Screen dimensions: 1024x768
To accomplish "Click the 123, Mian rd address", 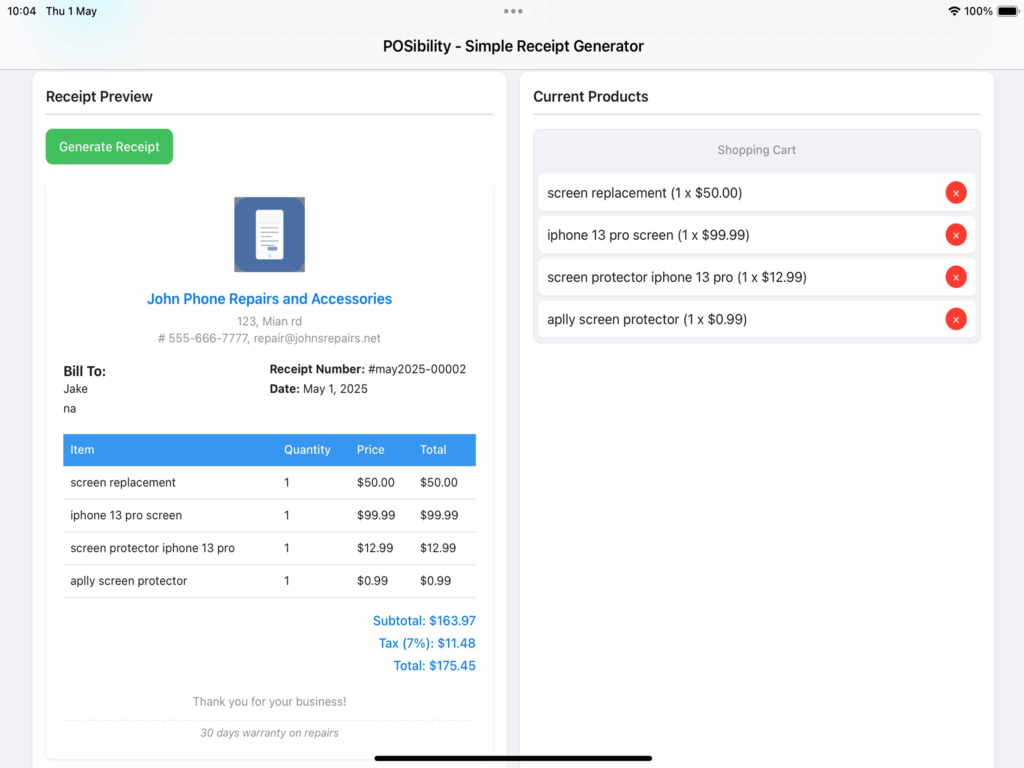I will point(269,321).
